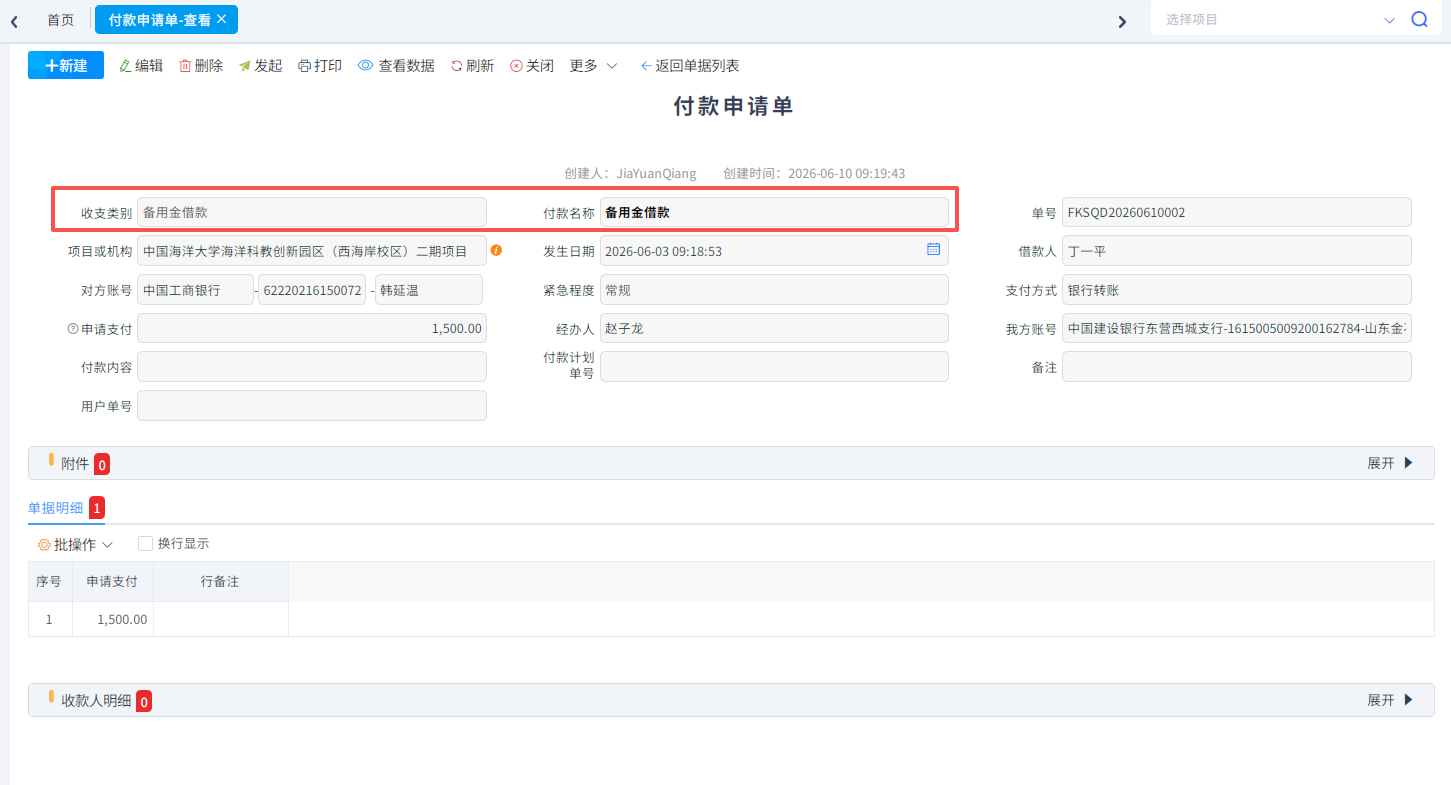Viewport: 1451px width, 785px height.
Task: Click the search magnifier icon
Action: [1419, 19]
